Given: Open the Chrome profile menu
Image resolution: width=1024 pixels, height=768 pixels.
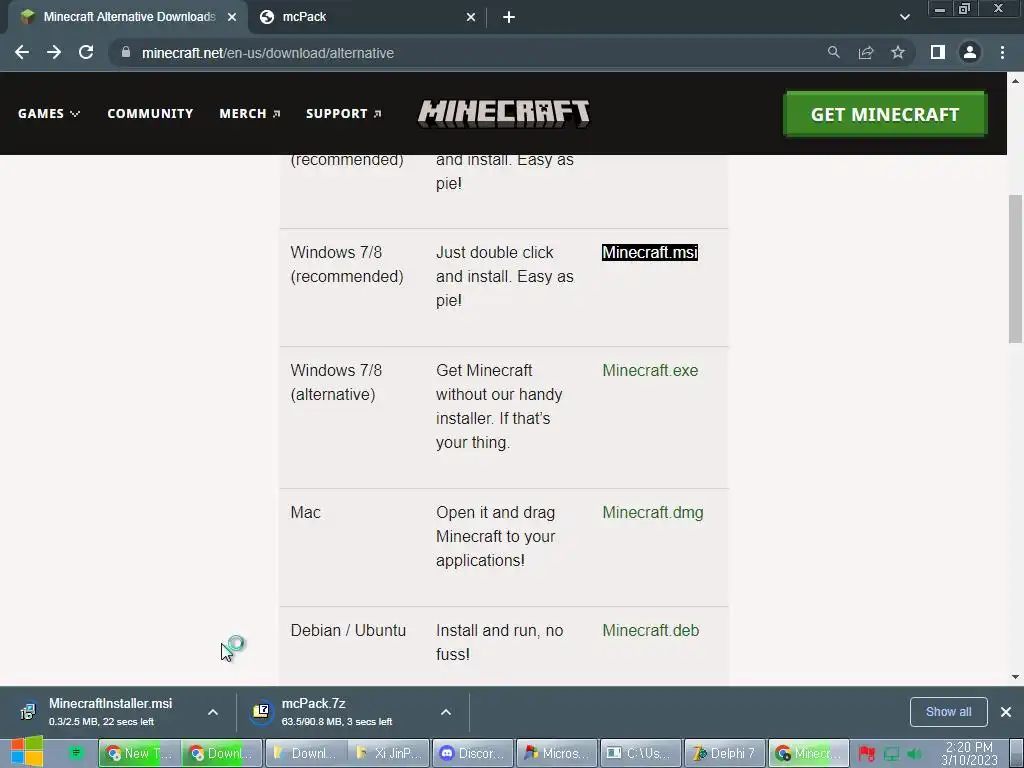Looking at the screenshot, I should [x=970, y=52].
